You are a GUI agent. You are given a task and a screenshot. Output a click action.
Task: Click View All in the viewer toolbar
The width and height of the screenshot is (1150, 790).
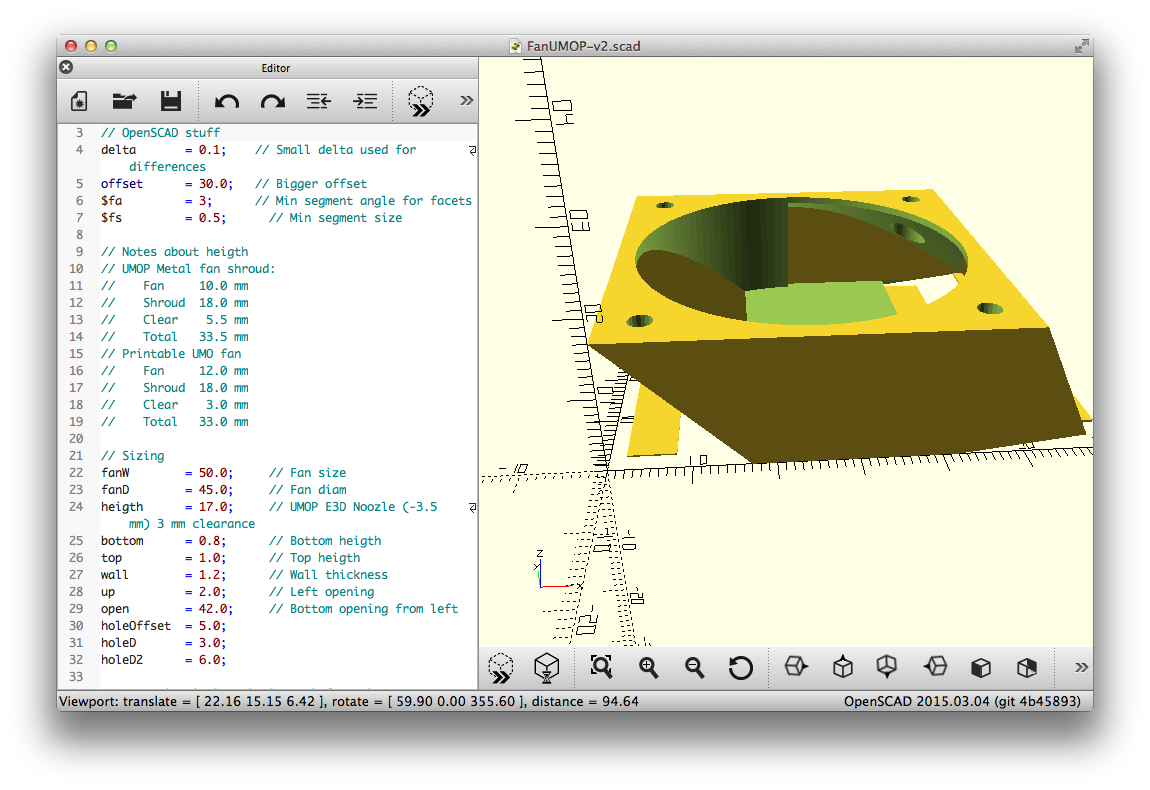(x=601, y=667)
